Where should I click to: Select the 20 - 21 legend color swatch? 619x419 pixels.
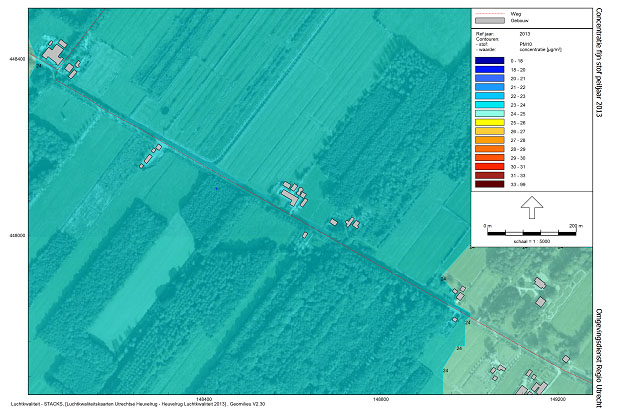490,78
